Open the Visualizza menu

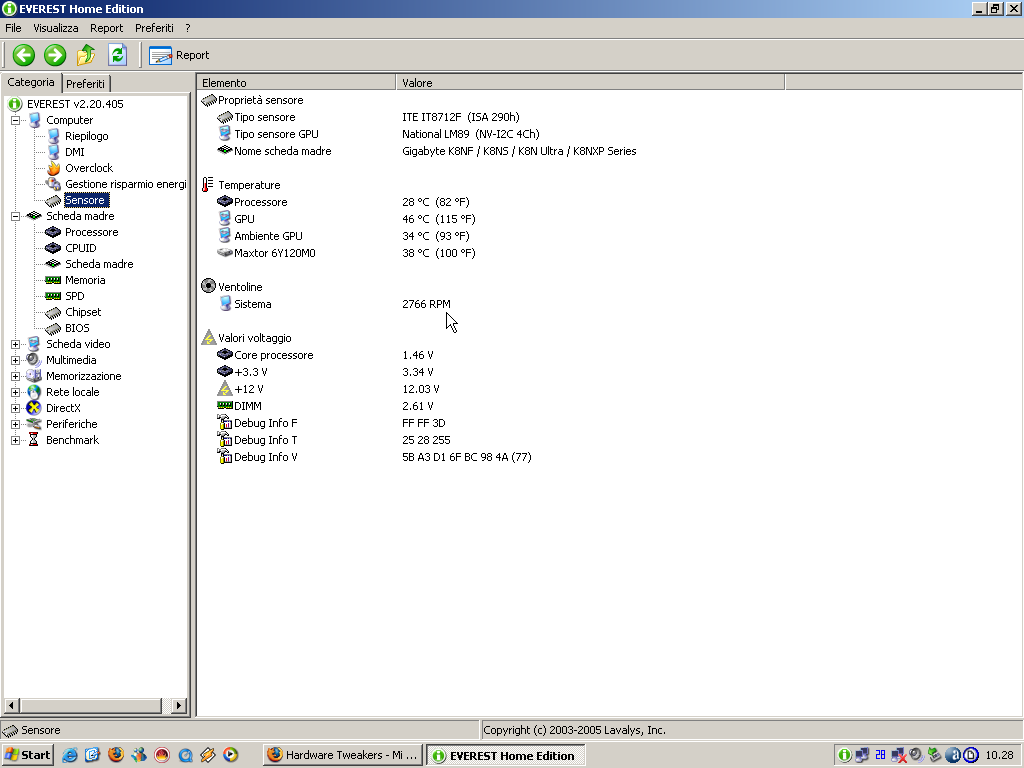[56, 28]
